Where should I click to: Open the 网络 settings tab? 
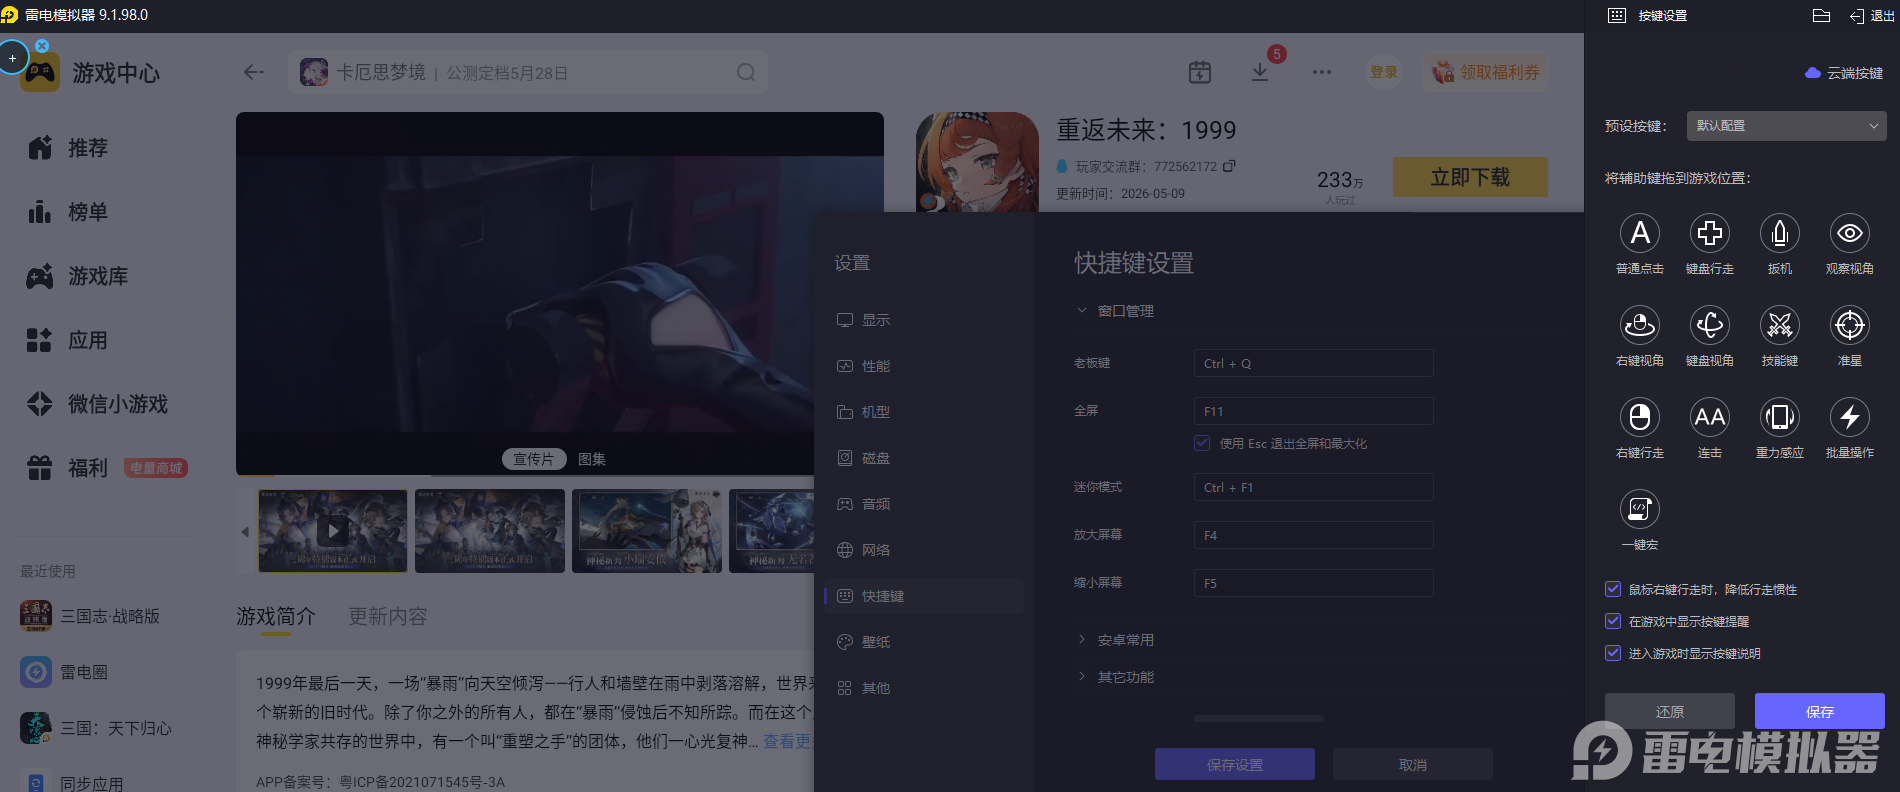(x=924, y=550)
